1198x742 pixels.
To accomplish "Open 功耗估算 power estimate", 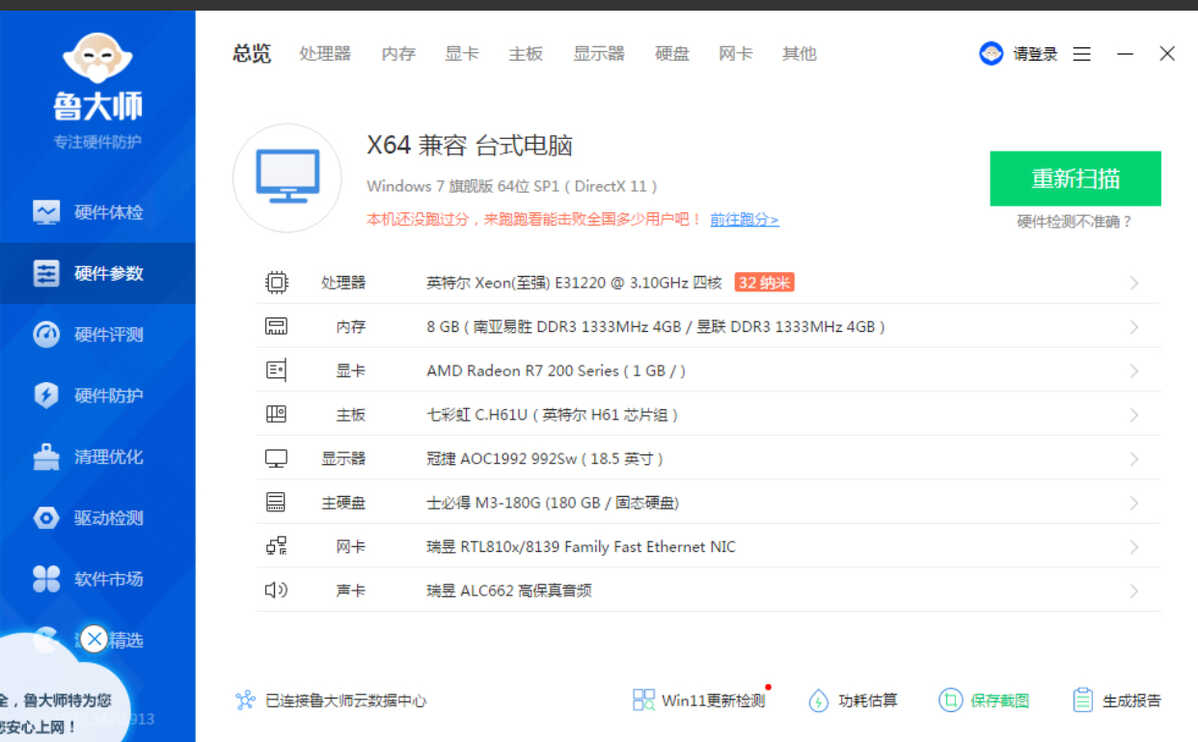I will coord(853,700).
